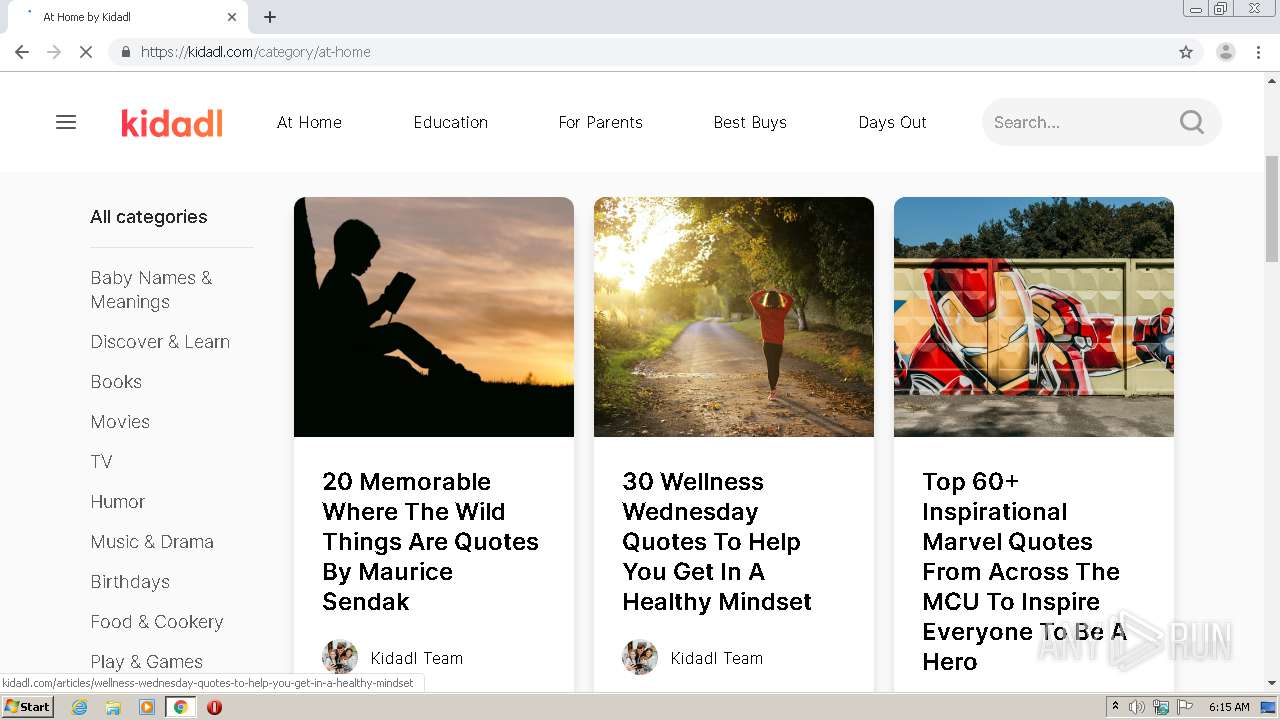Open a new browser tab
This screenshot has width=1280, height=720.
tap(270, 17)
